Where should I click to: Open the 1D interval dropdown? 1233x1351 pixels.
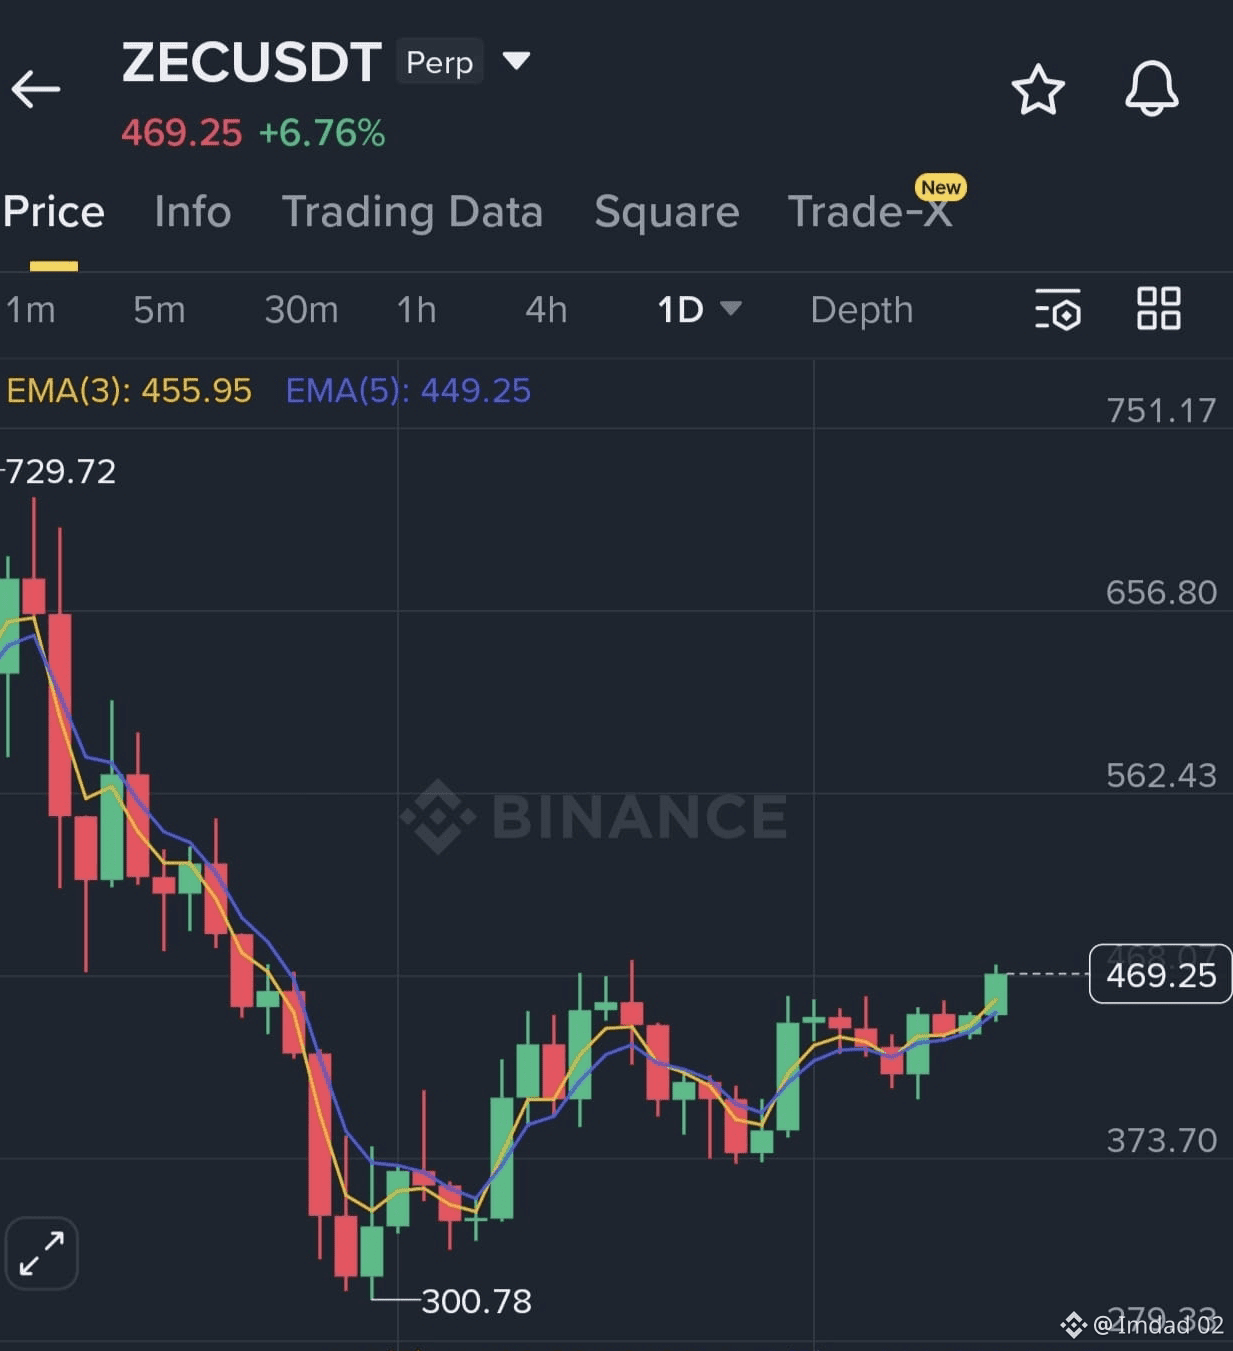coord(699,309)
